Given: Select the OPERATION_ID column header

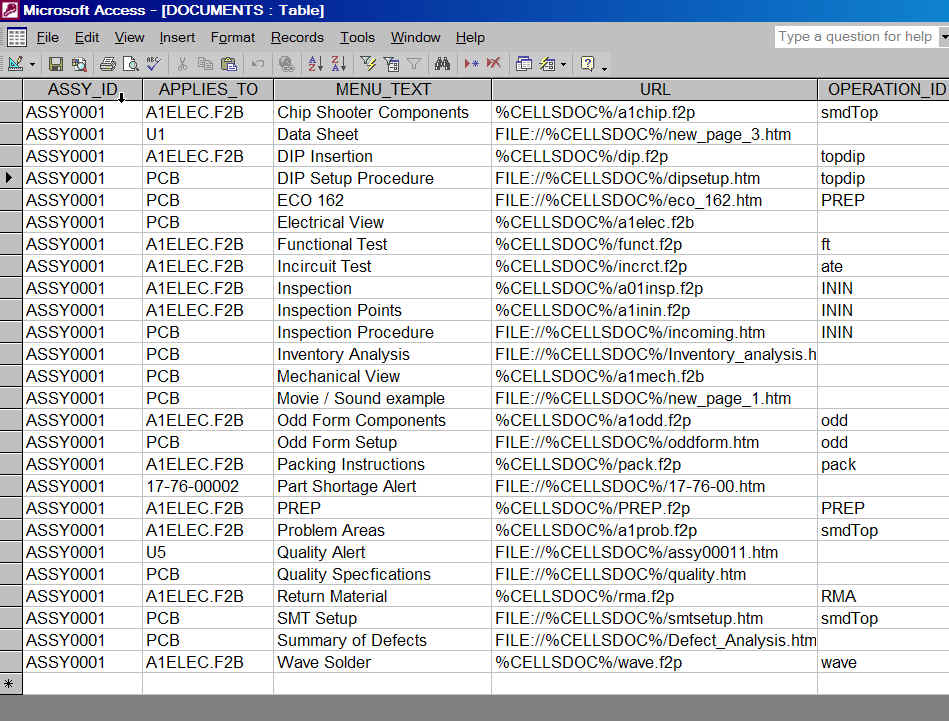Looking at the screenshot, I should click(x=884, y=90).
